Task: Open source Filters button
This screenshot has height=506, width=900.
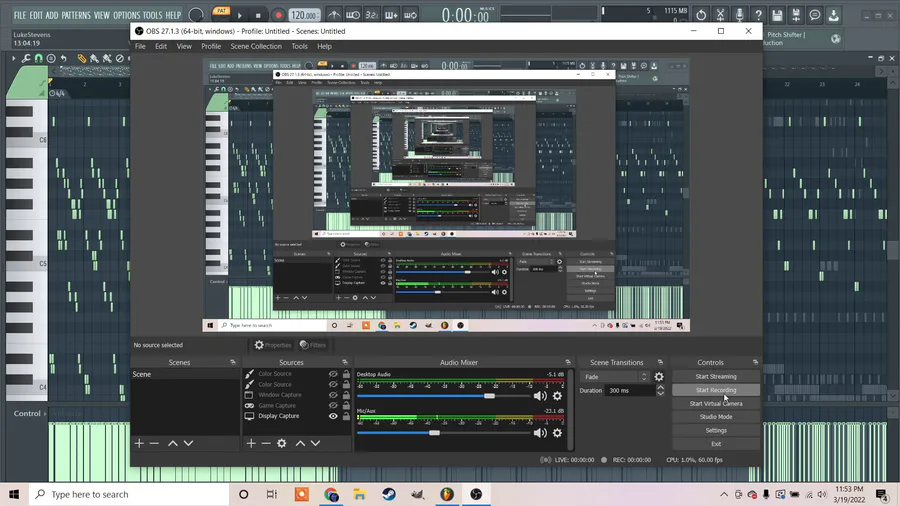Action: click(x=313, y=345)
